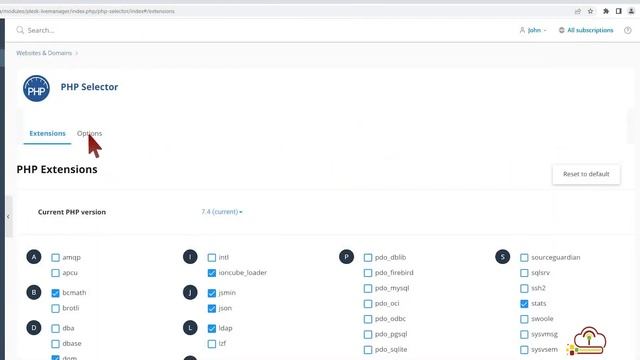Click the letter B group badge
640x360 pixels.
pos(34,292)
